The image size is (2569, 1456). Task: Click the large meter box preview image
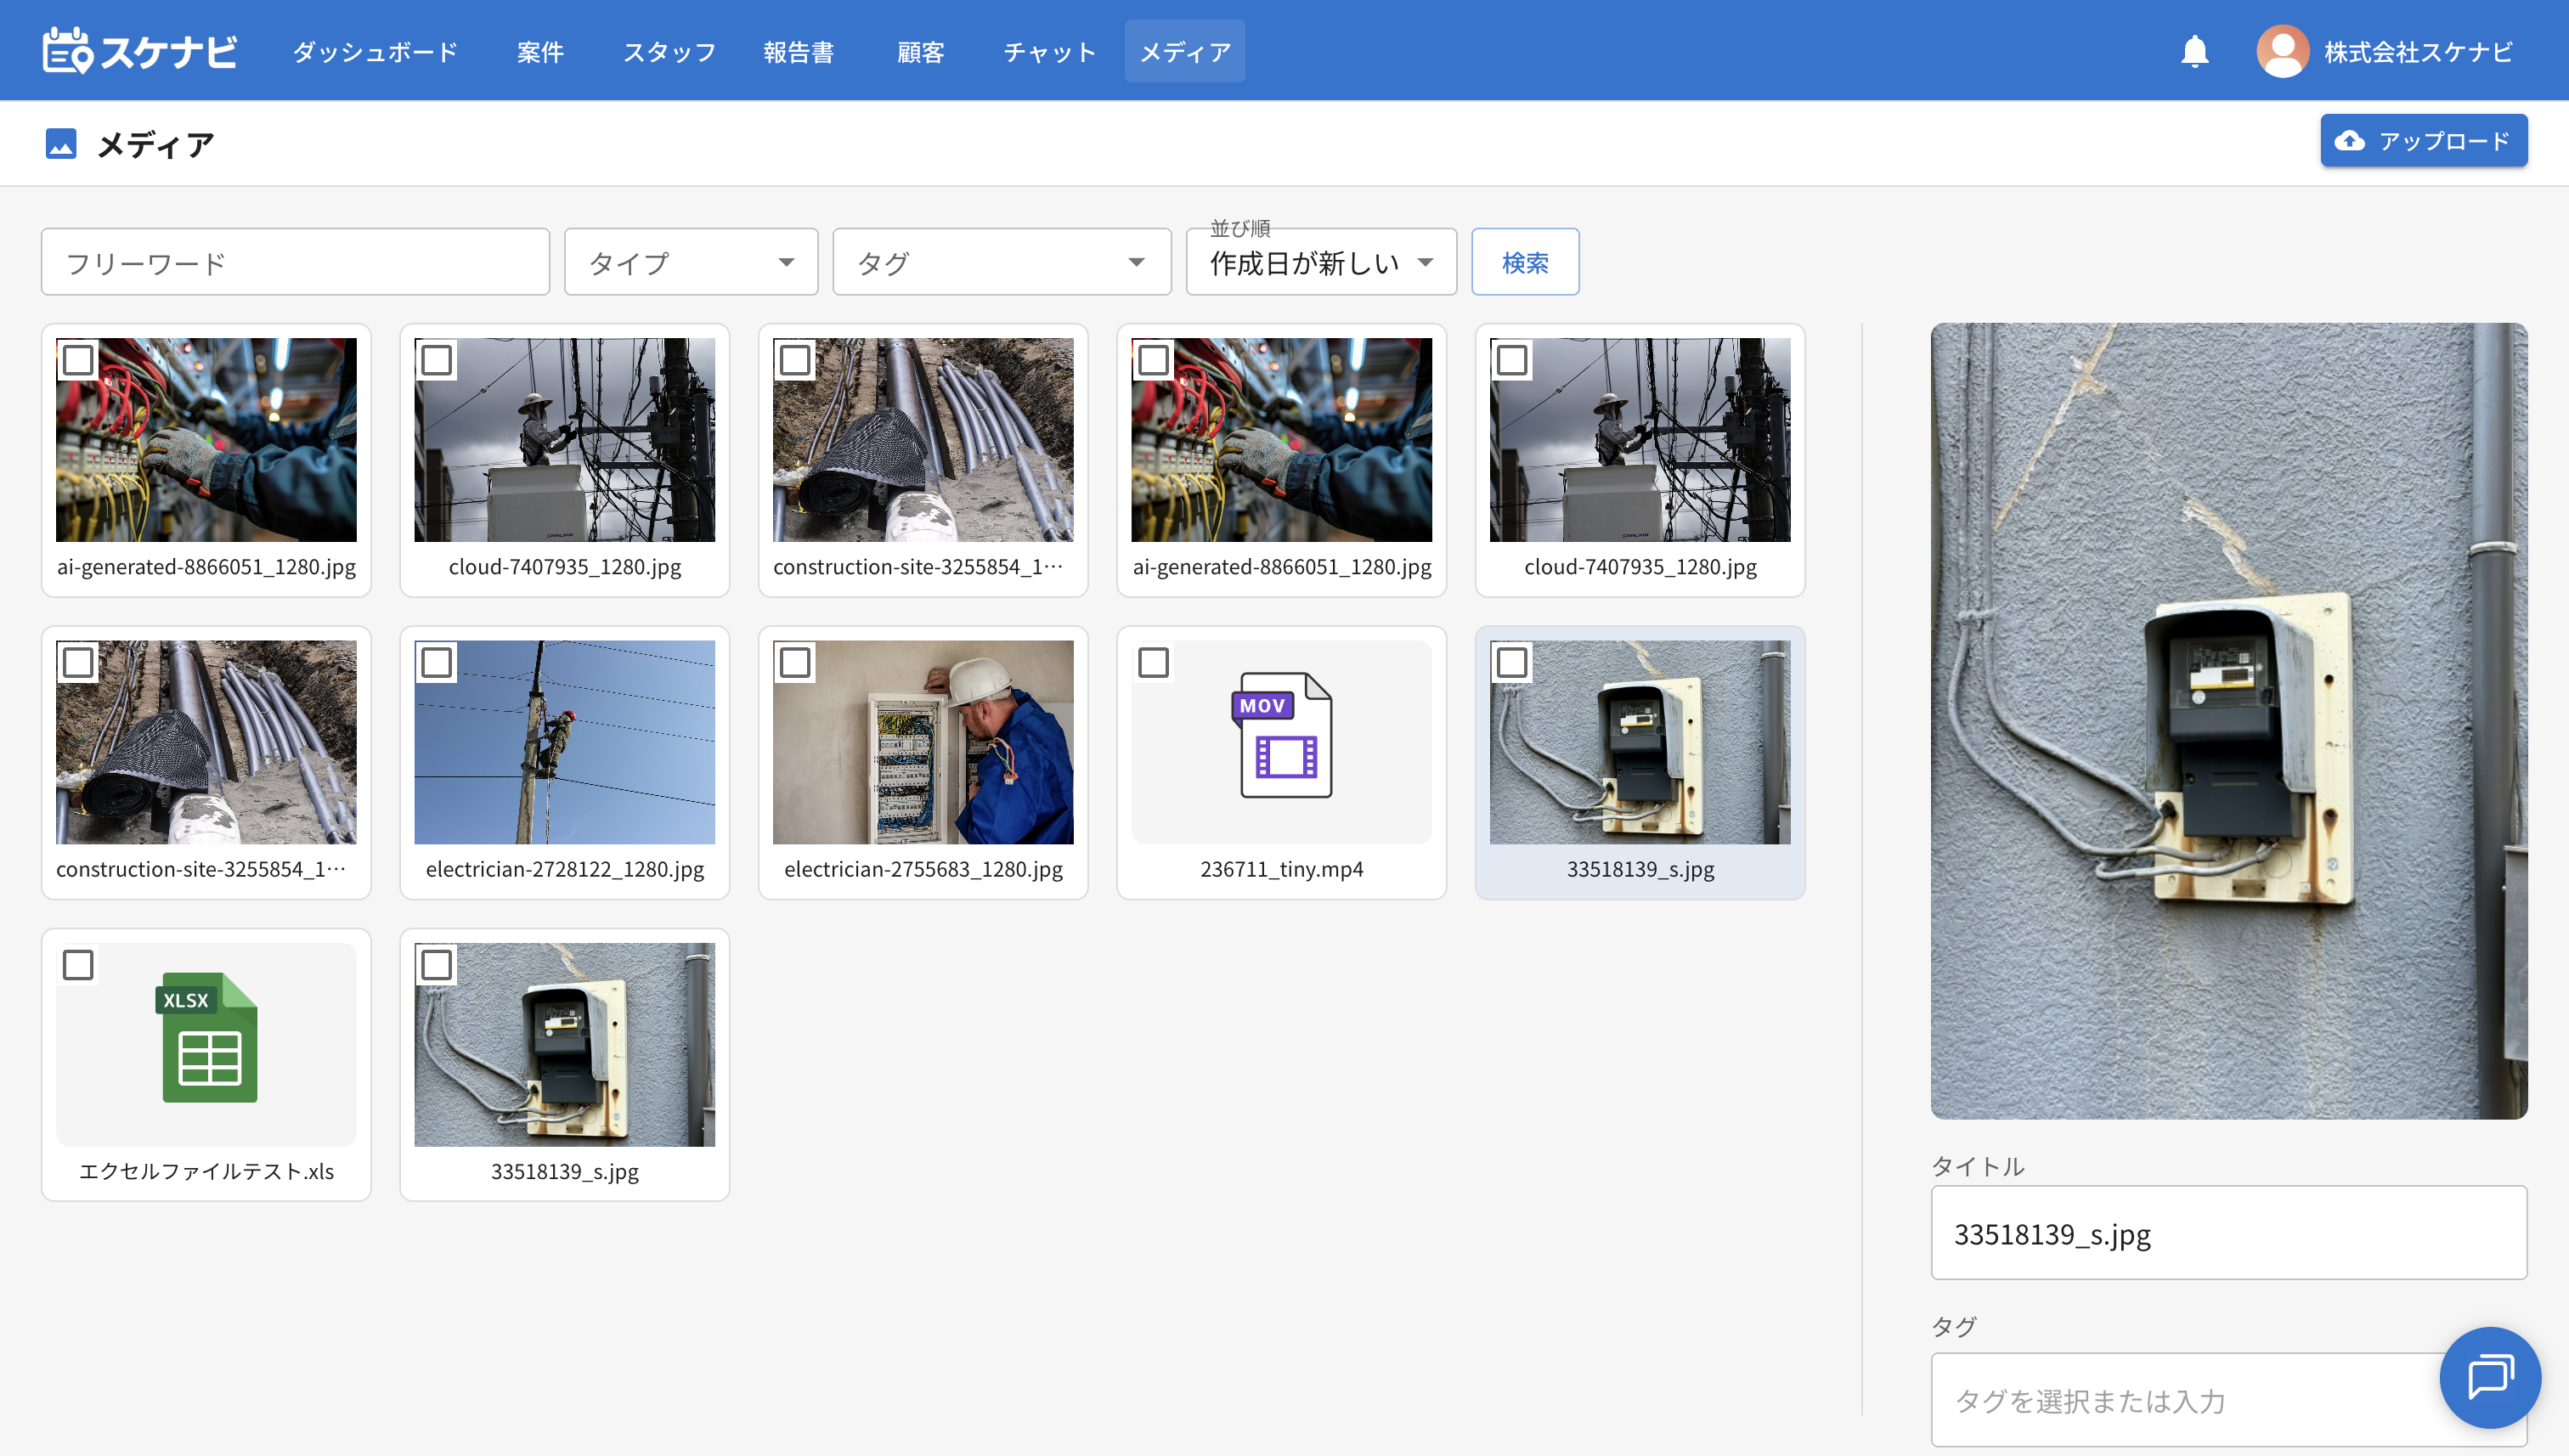tap(2228, 720)
